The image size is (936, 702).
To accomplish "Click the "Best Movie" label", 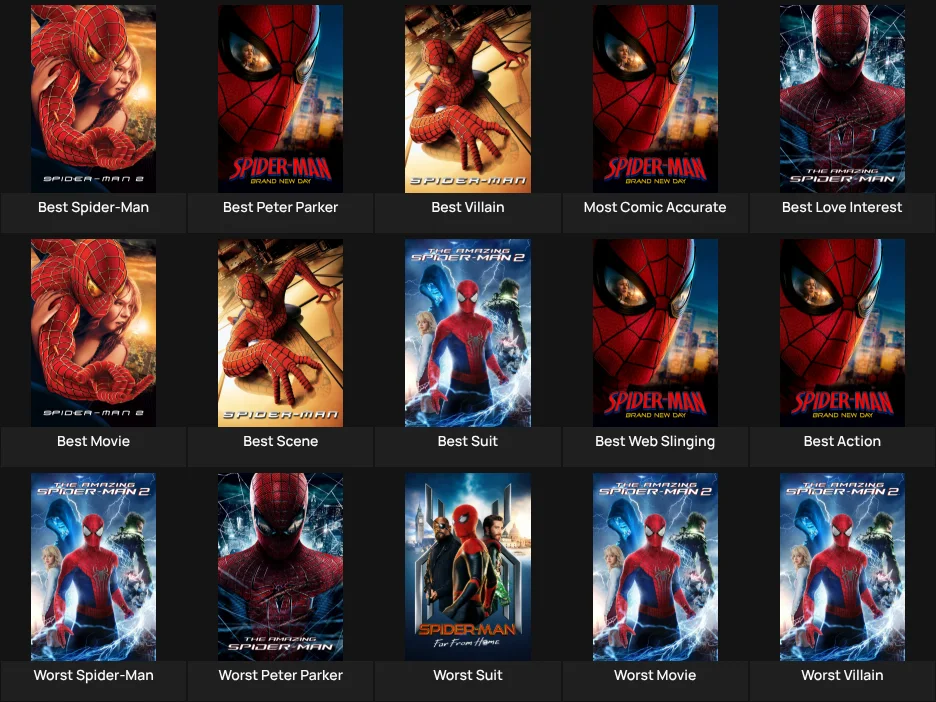I will pos(93,441).
